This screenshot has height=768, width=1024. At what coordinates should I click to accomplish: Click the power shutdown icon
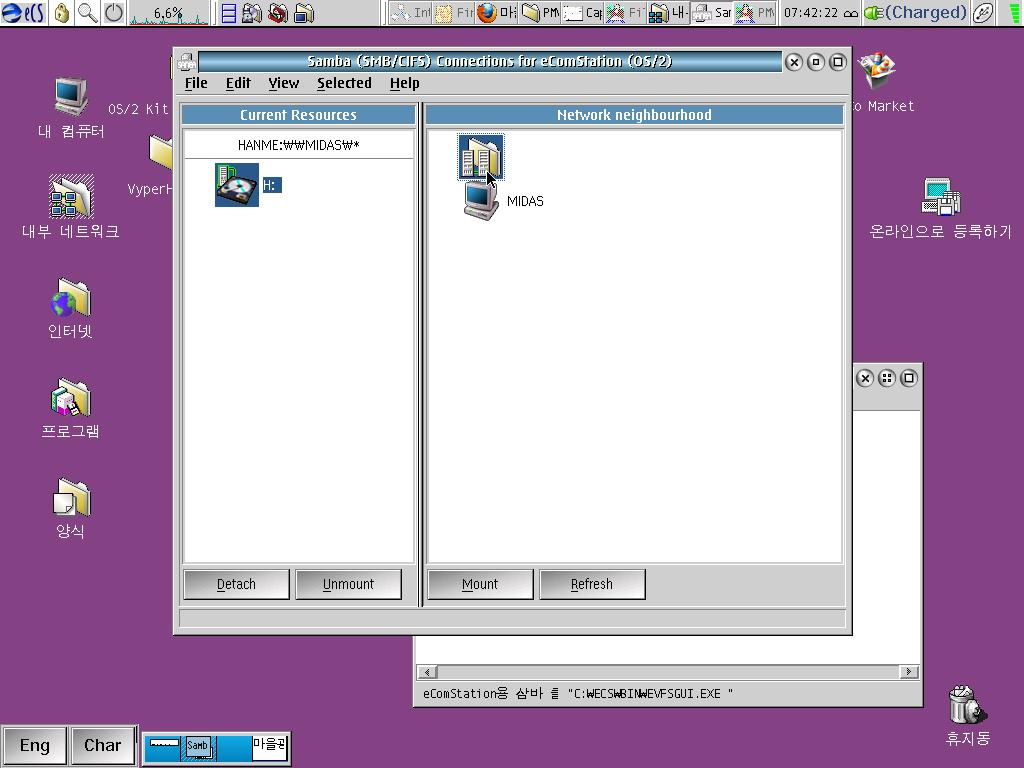click(114, 13)
